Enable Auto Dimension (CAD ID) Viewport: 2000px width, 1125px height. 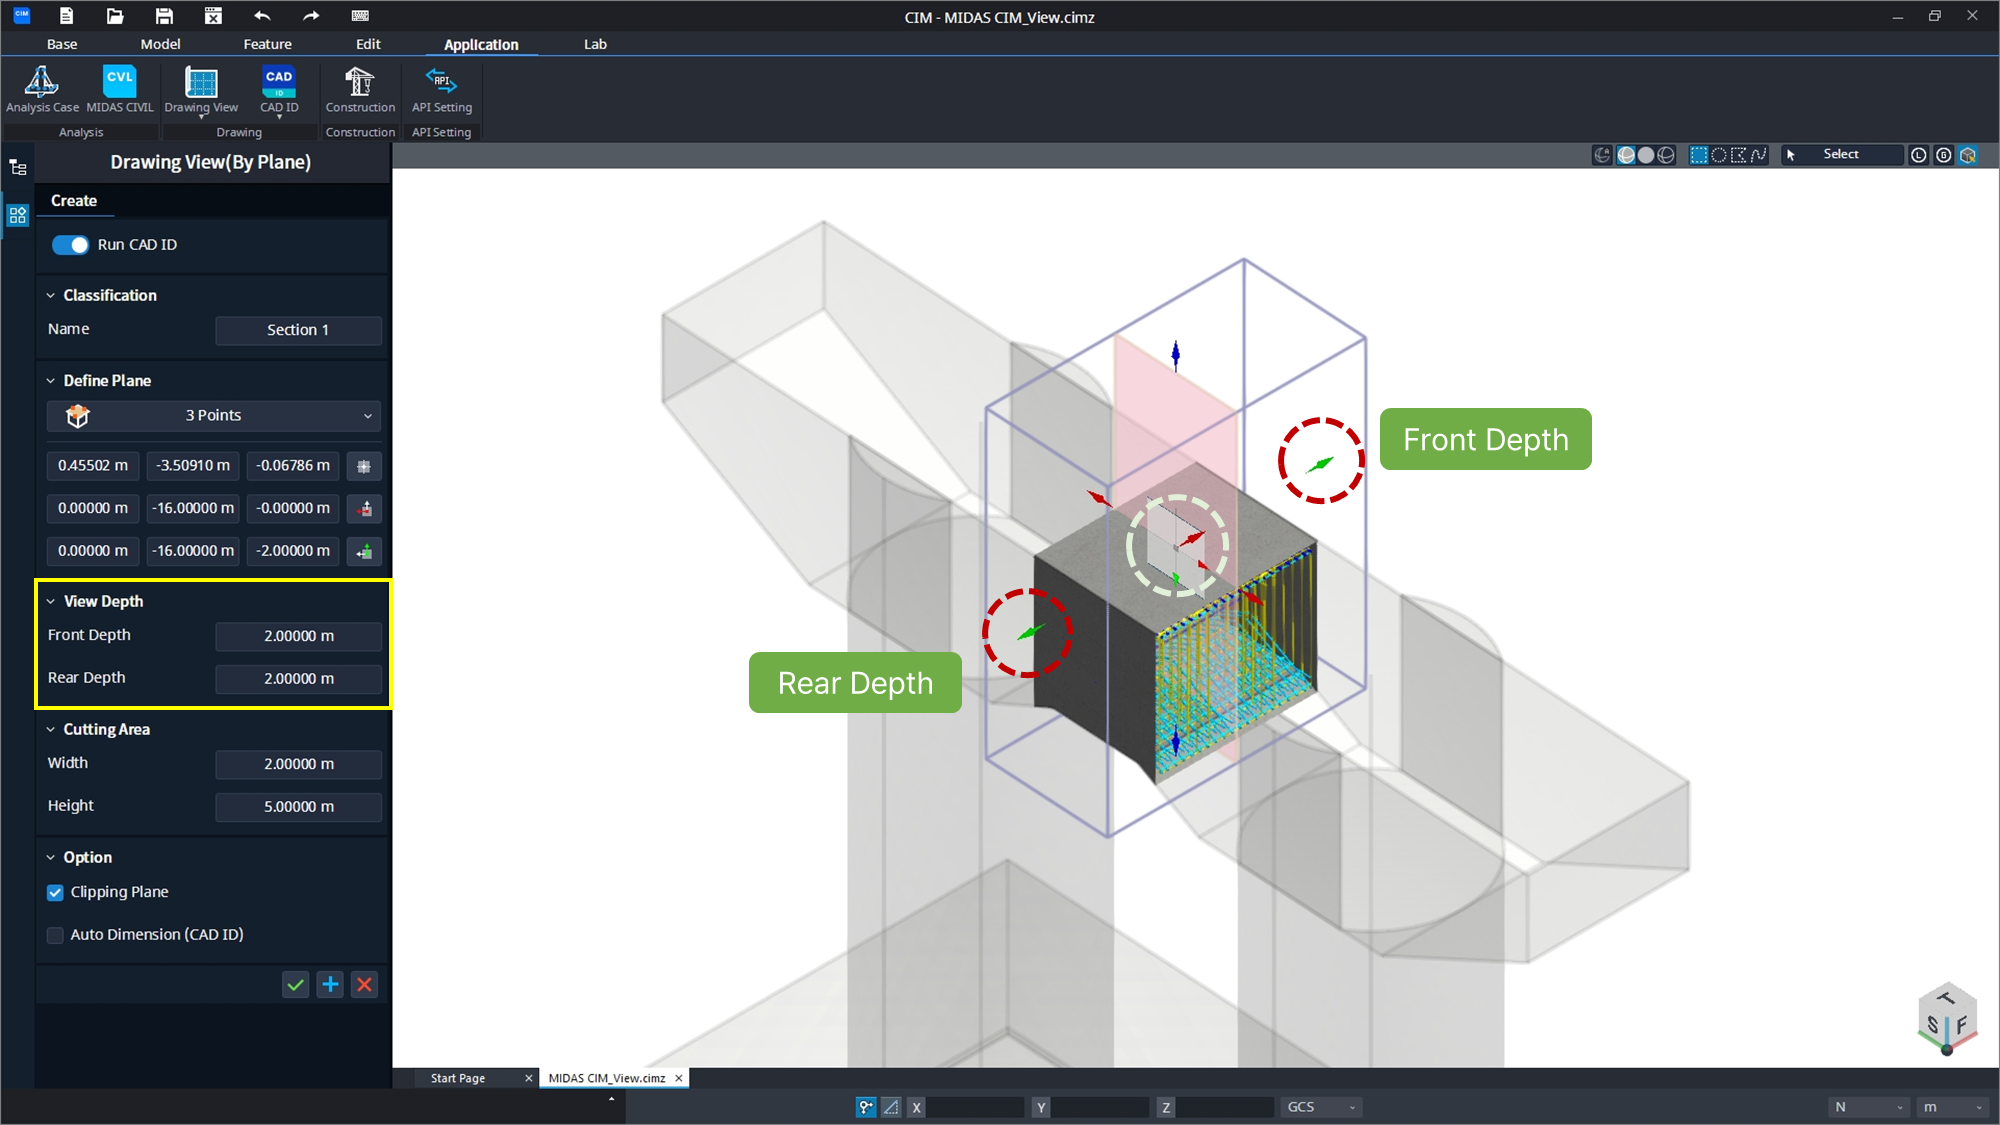pyautogui.click(x=56, y=935)
